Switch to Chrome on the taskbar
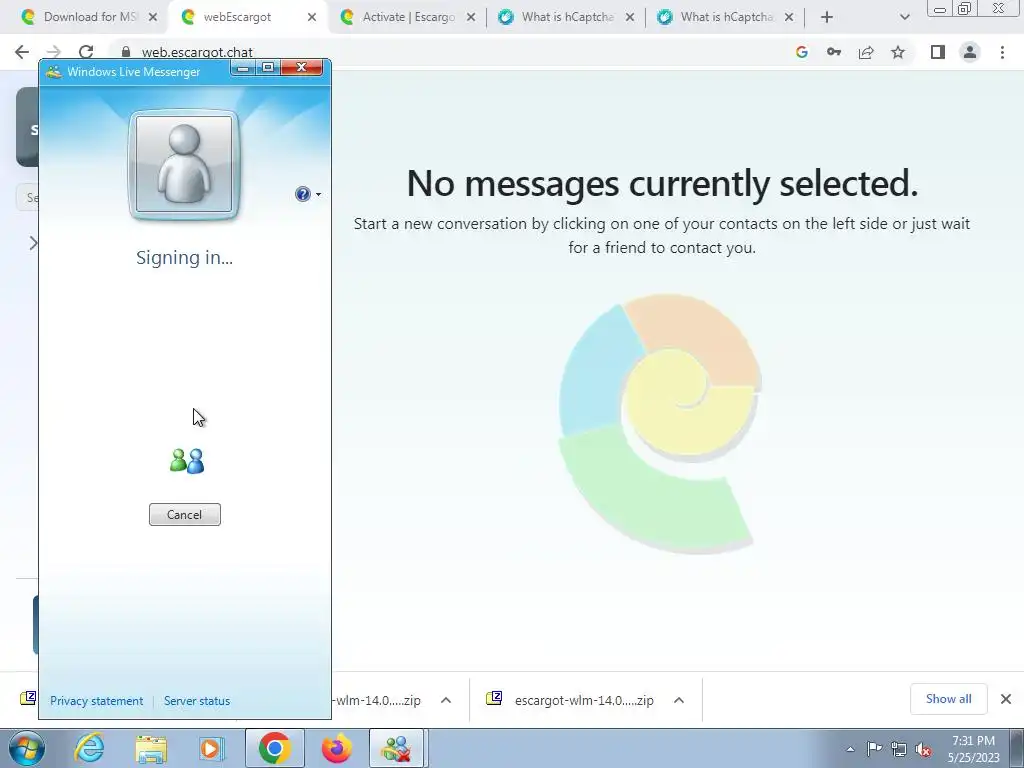 click(x=274, y=748)
